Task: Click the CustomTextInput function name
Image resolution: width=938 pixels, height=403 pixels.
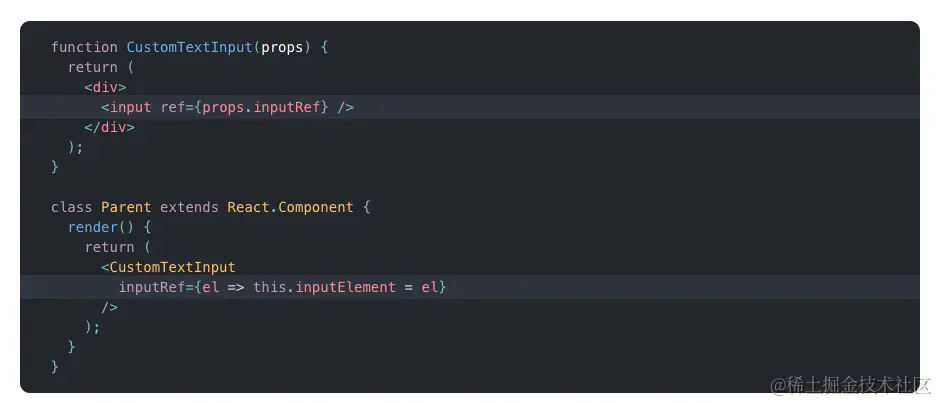Action: [190, 47]
